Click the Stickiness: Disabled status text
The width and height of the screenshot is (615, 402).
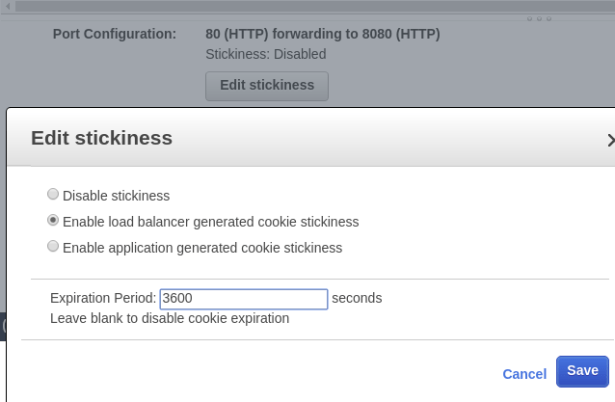(x=265, y=54)
